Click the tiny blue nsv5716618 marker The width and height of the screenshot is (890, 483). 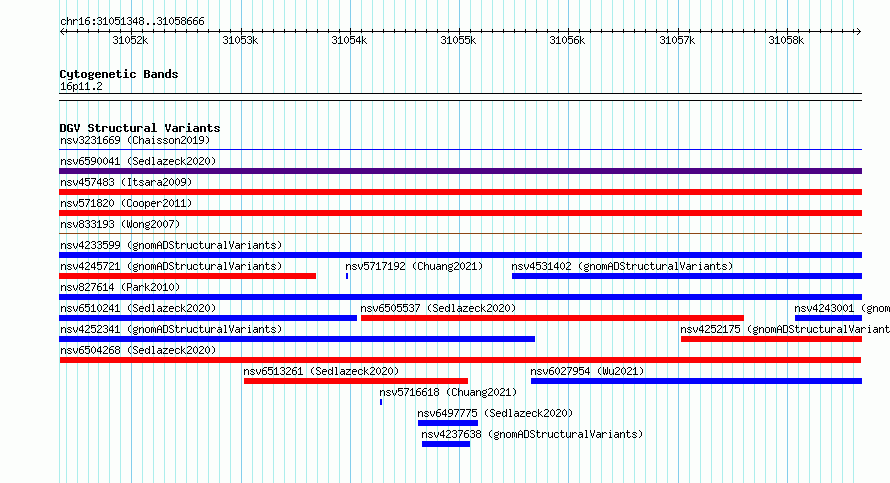[381, 402]
